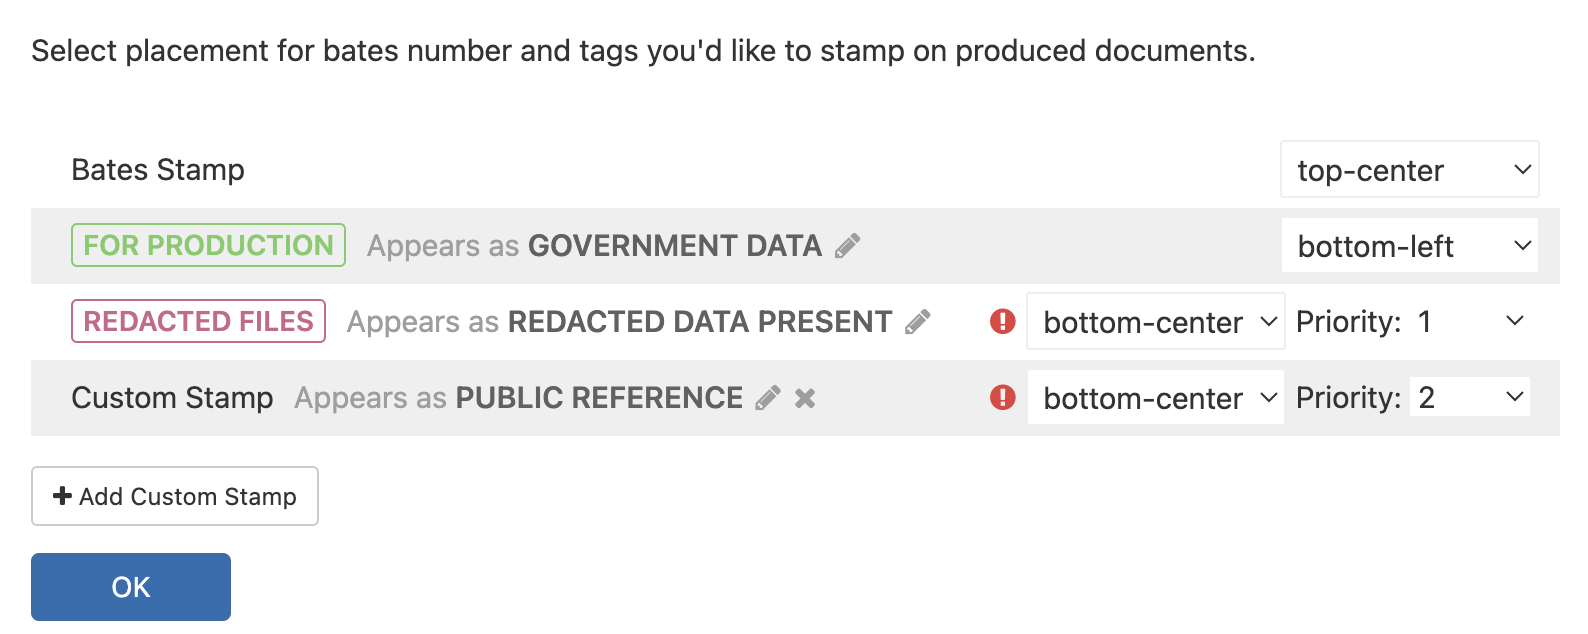This screenshot has height=634, width=1588.
Task: Click the FOR PRODUCTION tag badge
Action: [x=207, y=245]
